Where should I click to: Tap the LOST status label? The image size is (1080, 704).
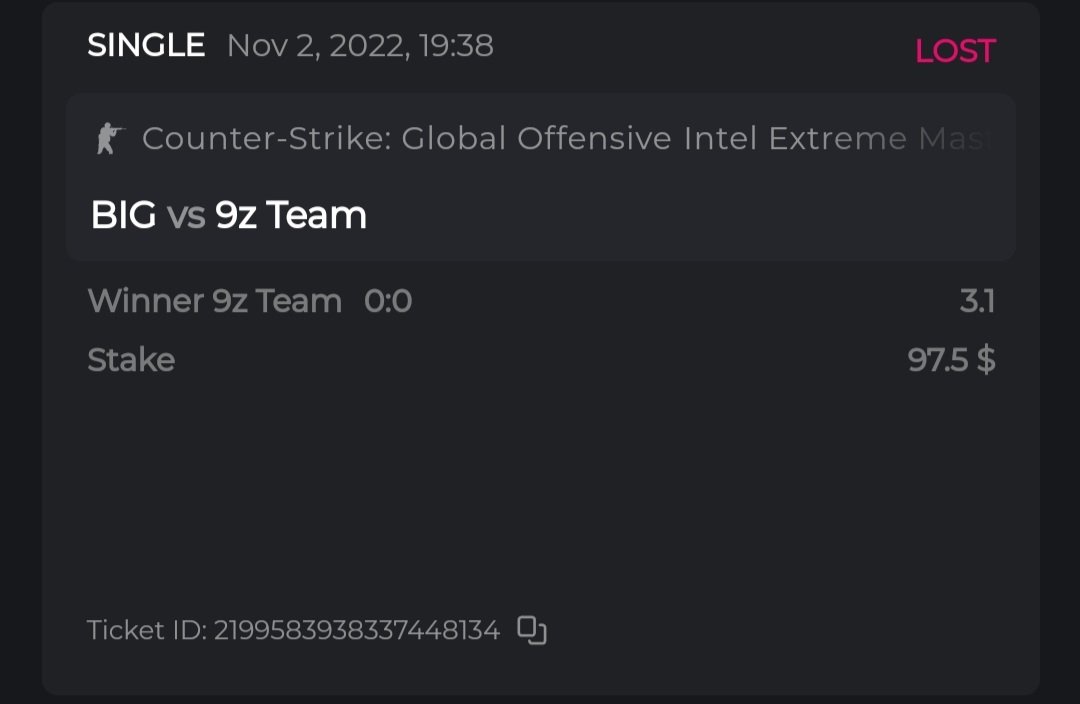click(x=955, y=51)
